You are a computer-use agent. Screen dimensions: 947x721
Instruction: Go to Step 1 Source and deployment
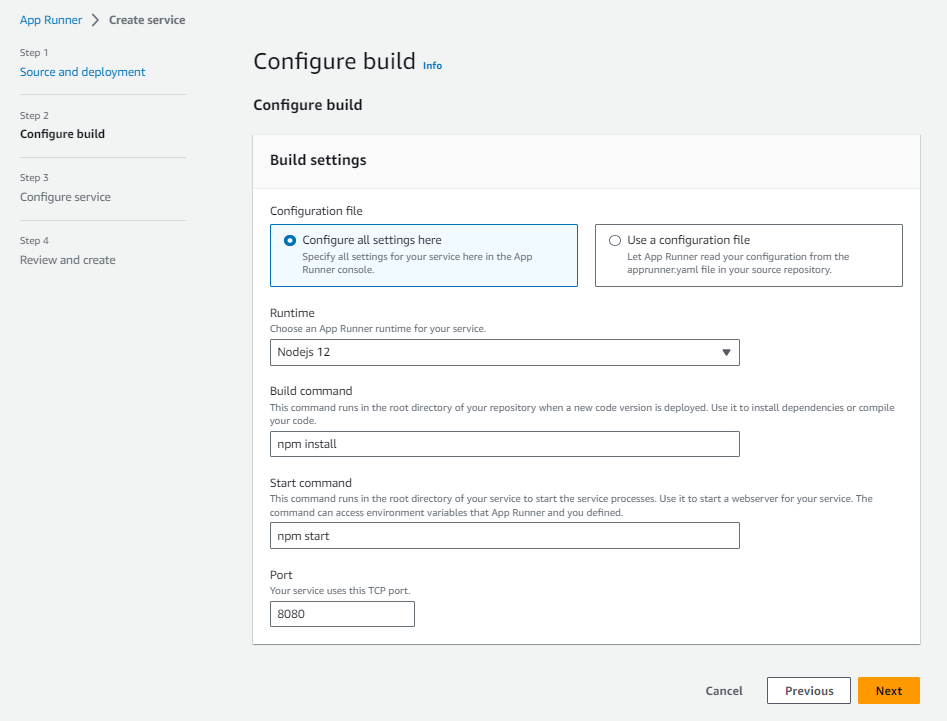pyautogui.click(x=82, y=71)
